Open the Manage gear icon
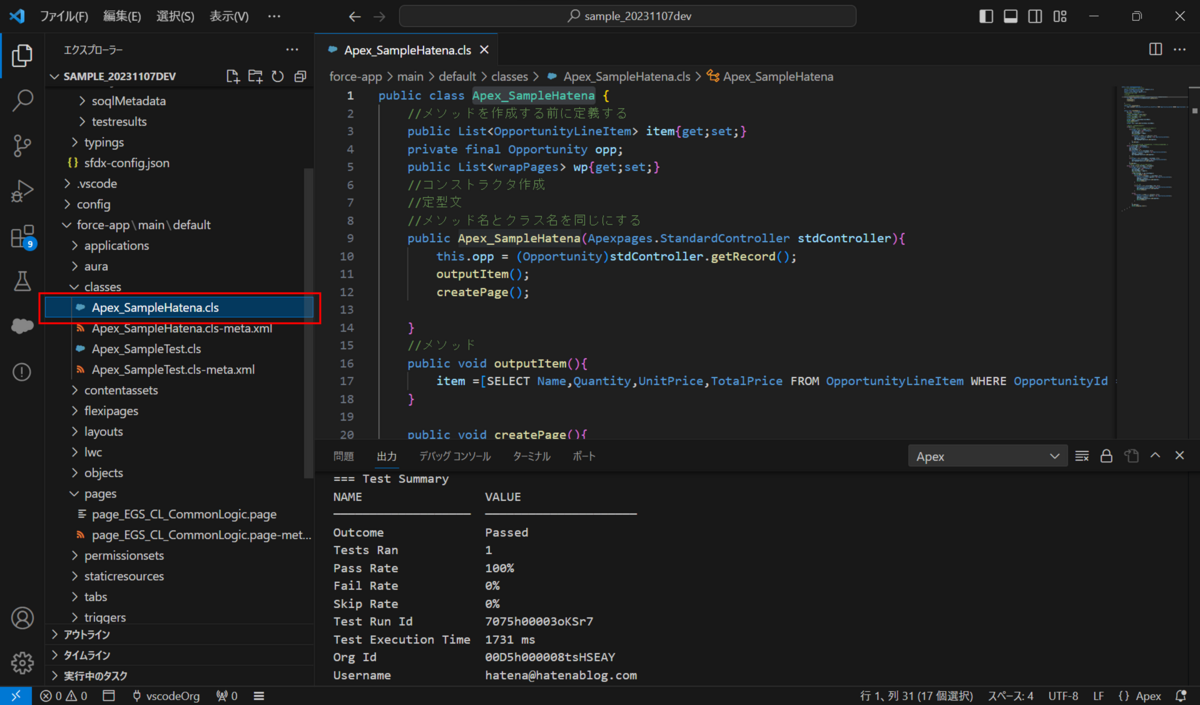The image size is (1200, 705). 22,663
